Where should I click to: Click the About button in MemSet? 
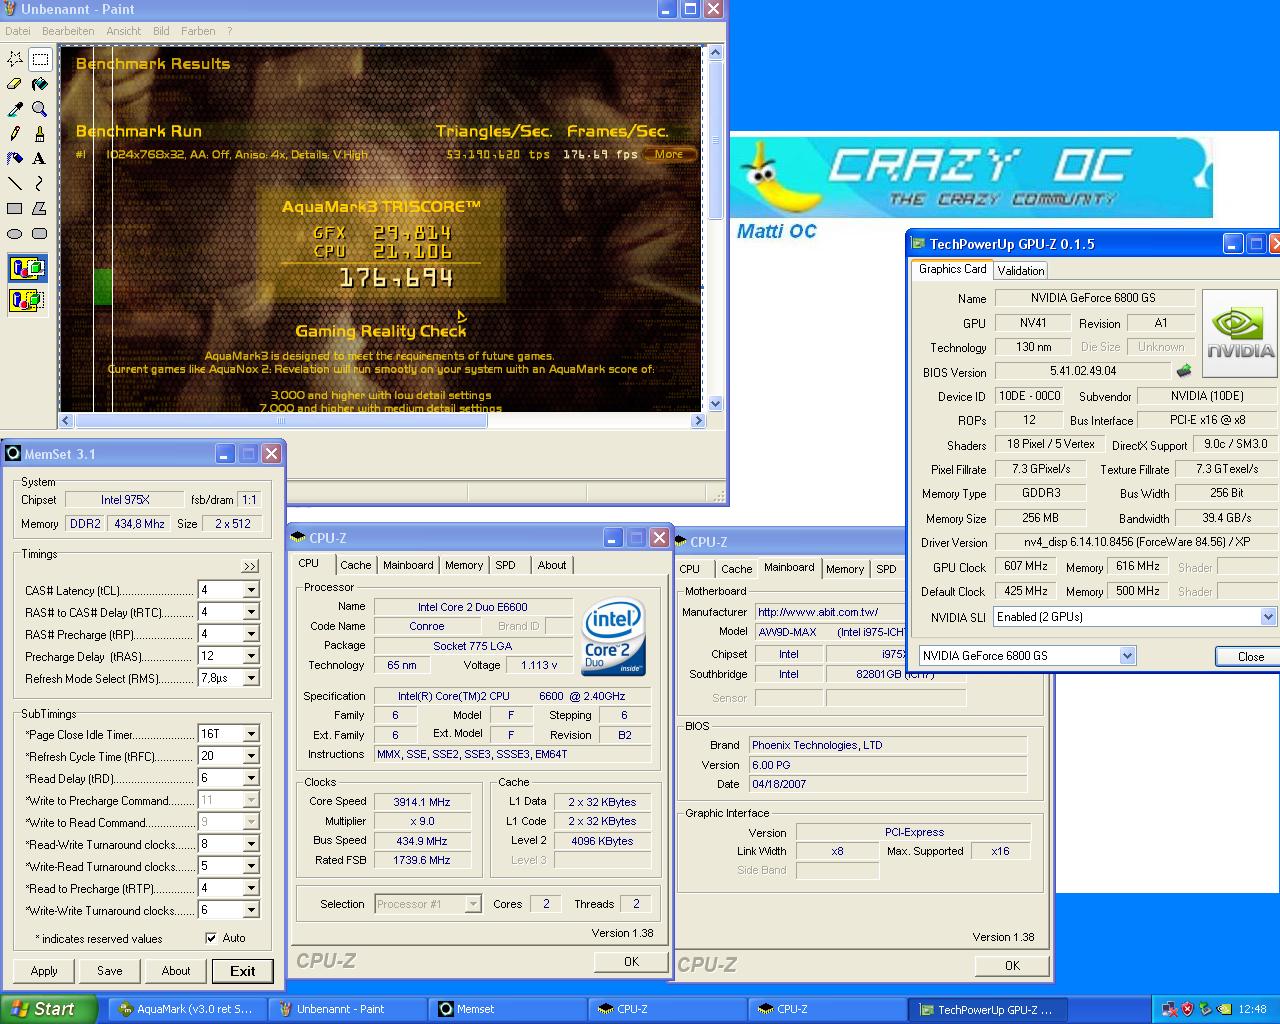click(176, 970)
